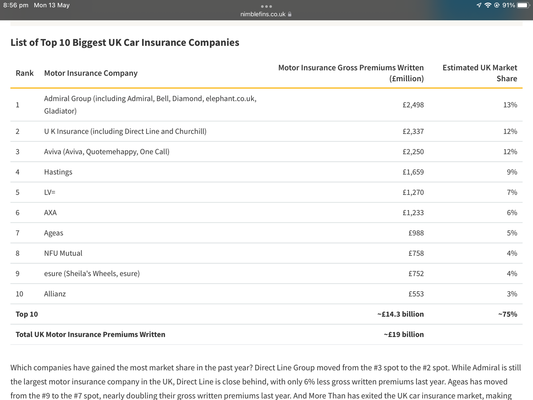
Task: Click the Motor Insurance Company column header
Action: click(91, 73)
